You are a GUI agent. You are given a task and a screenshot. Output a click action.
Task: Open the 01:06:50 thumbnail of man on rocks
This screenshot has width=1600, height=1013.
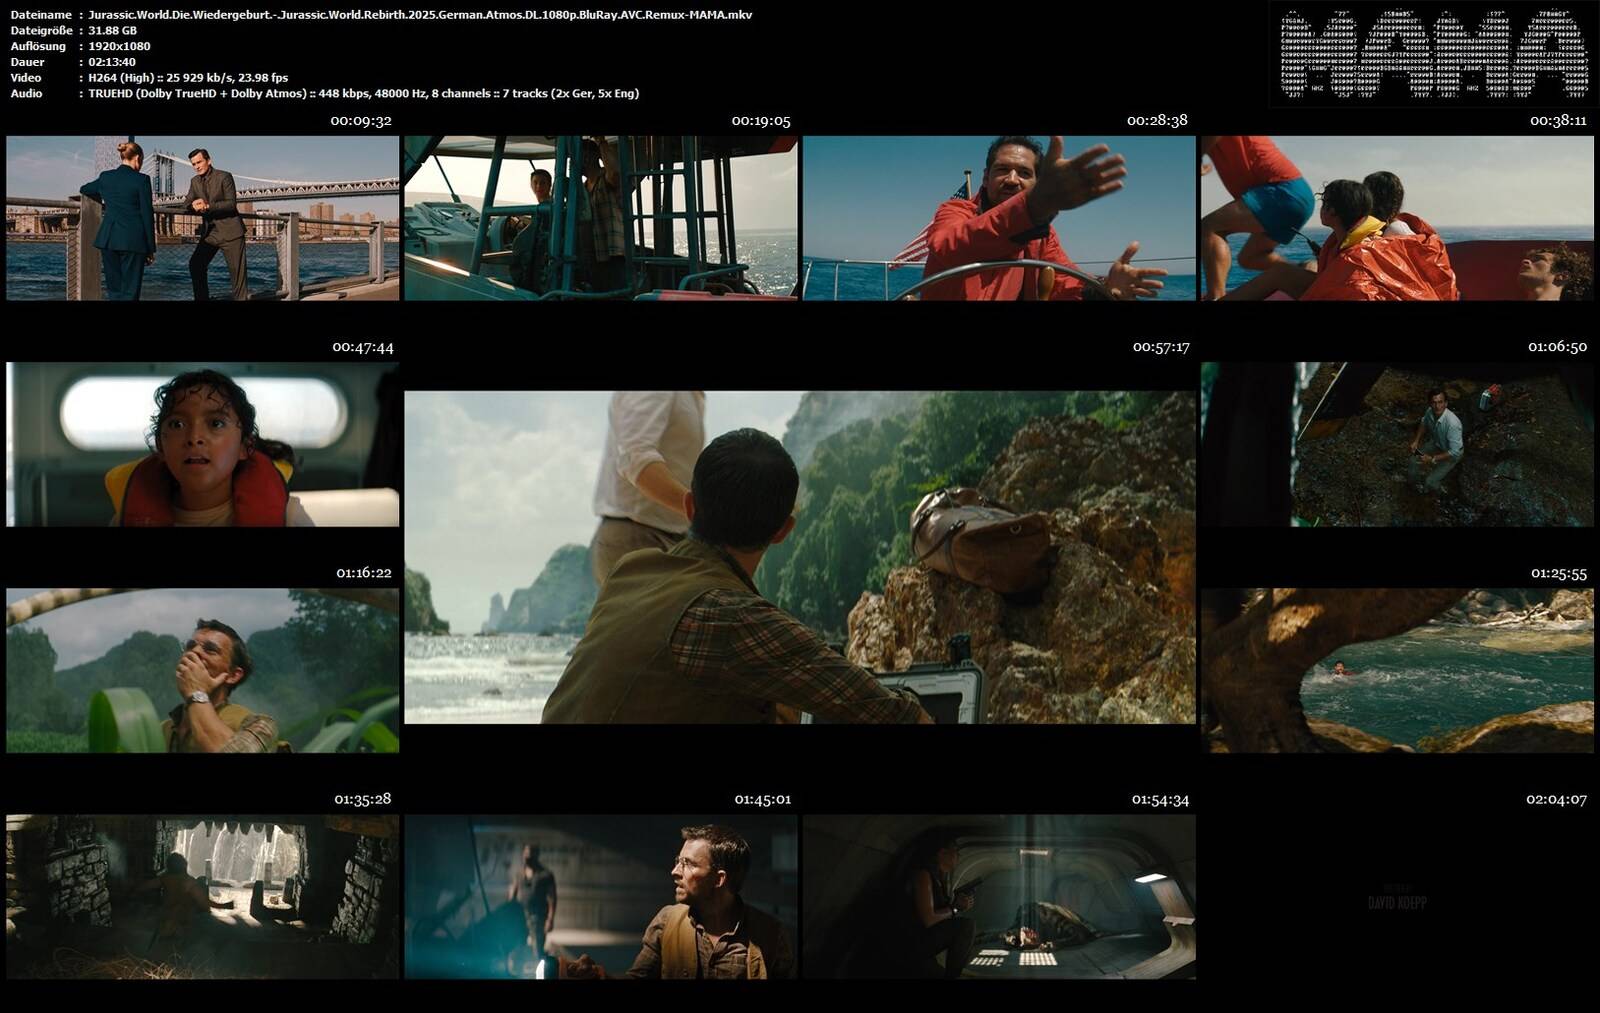pyautogui.click(x=1397, y=444)
